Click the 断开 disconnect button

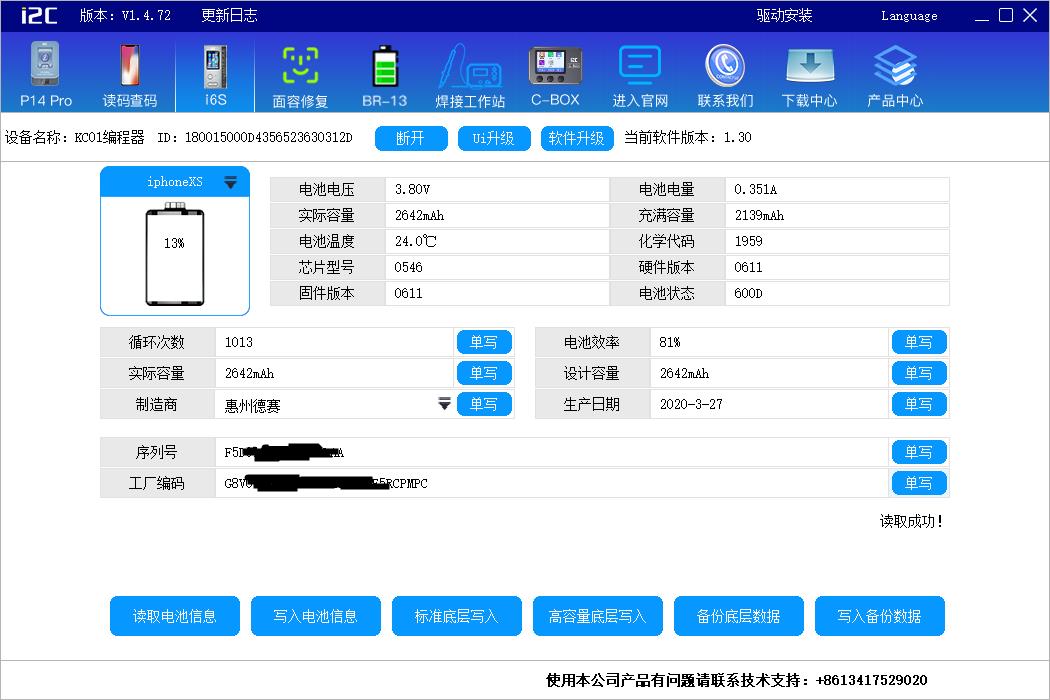click(x=411, y=138)
